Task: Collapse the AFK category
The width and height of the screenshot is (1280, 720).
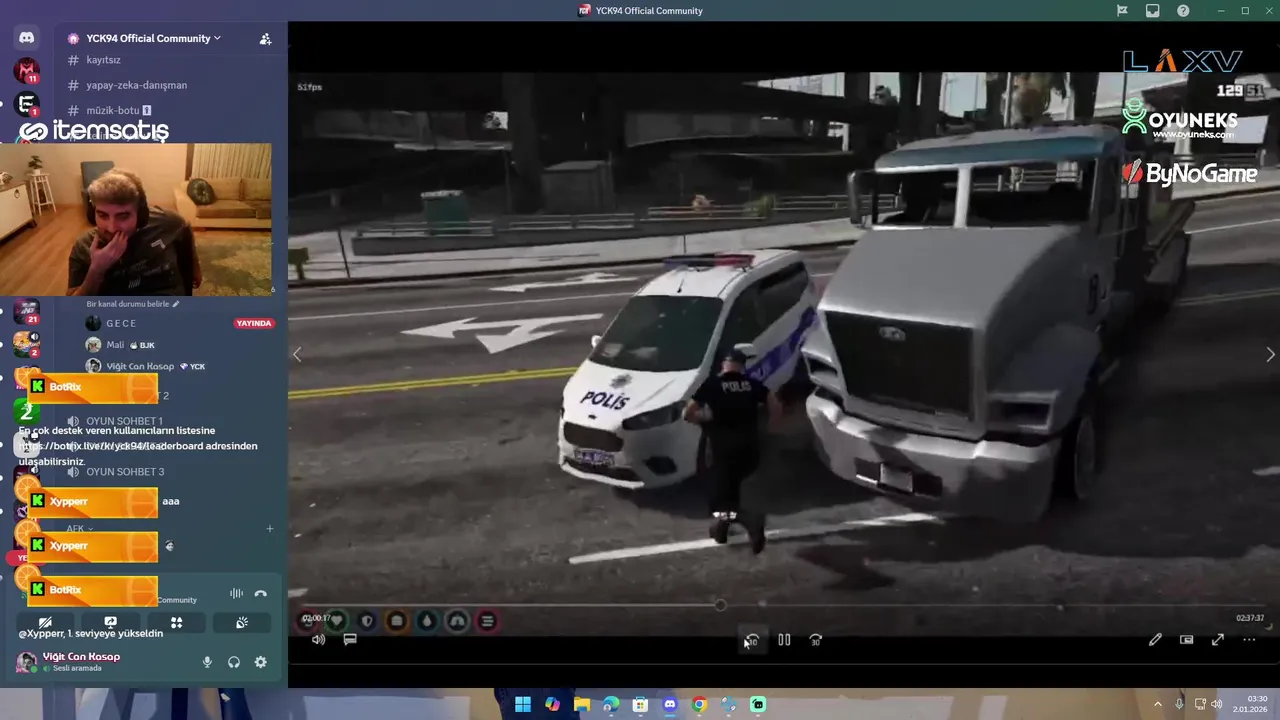Action: [x=79, y=528]
